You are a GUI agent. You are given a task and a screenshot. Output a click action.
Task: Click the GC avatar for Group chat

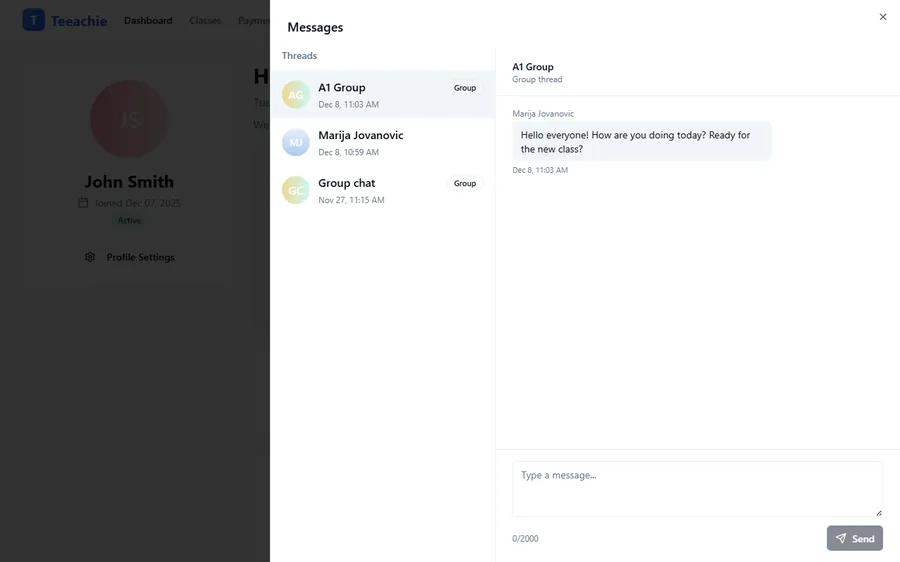pyautogui.click(x=295, y=190)
